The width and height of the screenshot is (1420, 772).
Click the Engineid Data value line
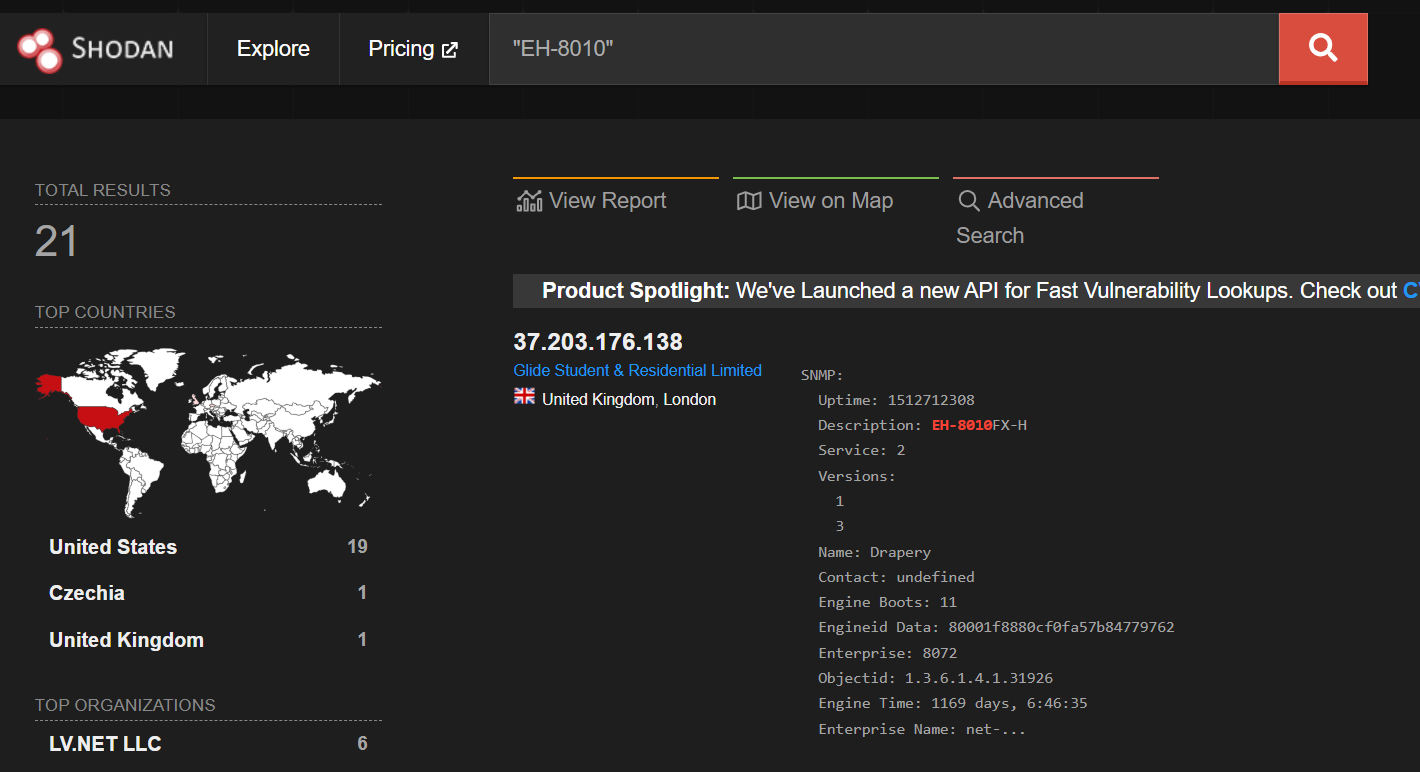pos(996,628)
